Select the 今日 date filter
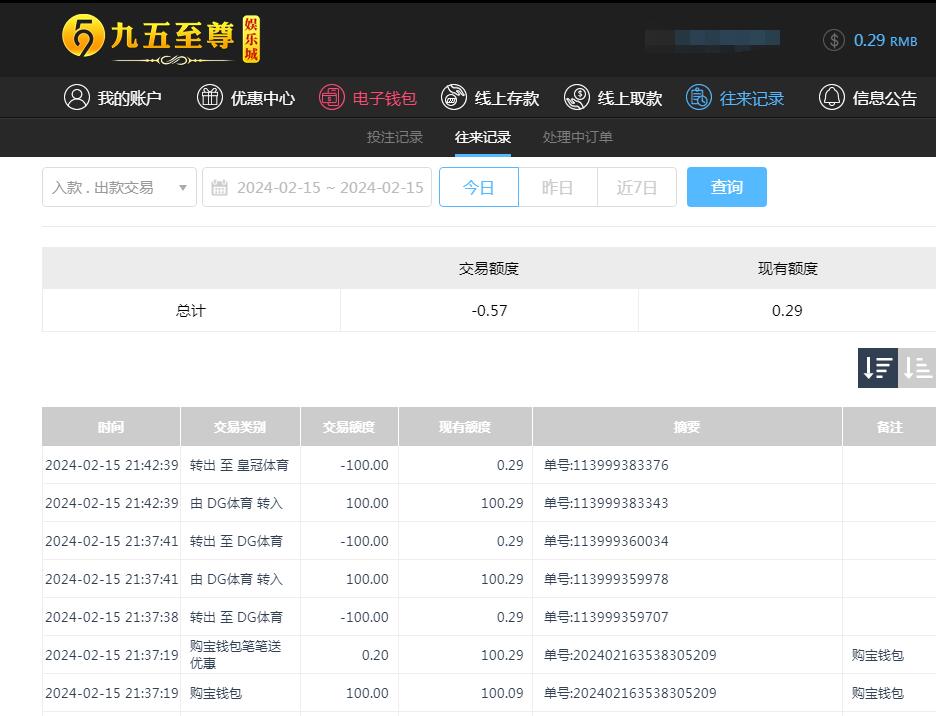936x716 pixels. pyautogui.click(x=479, y=187)
